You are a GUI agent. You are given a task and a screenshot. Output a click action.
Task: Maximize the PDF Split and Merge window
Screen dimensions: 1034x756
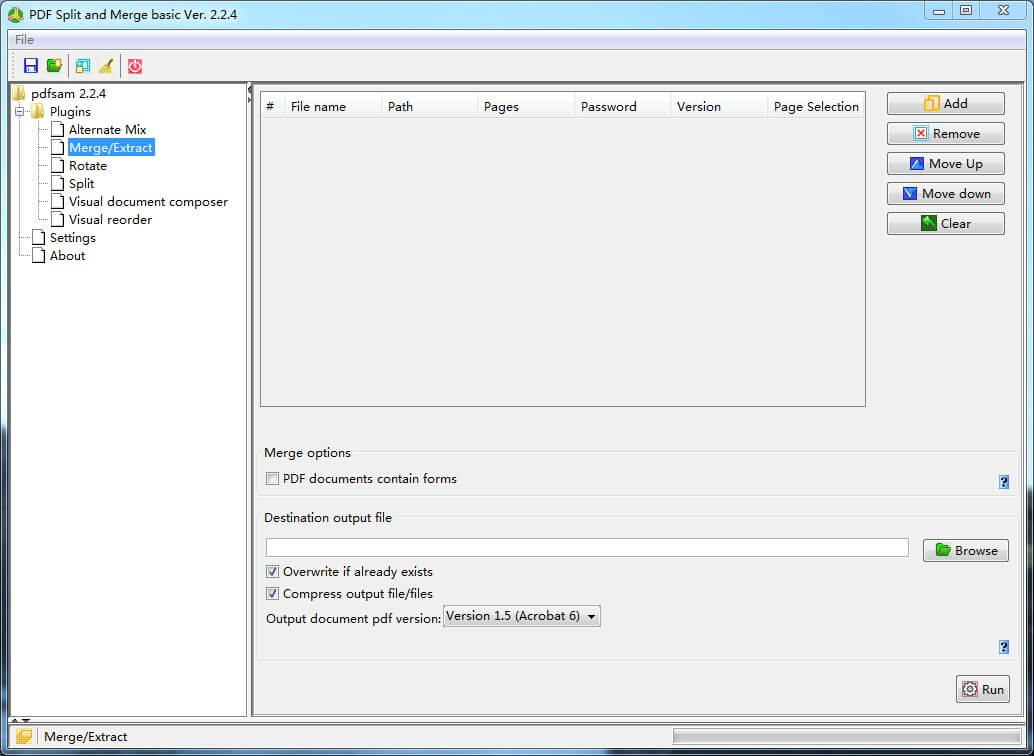coord(966,11)
